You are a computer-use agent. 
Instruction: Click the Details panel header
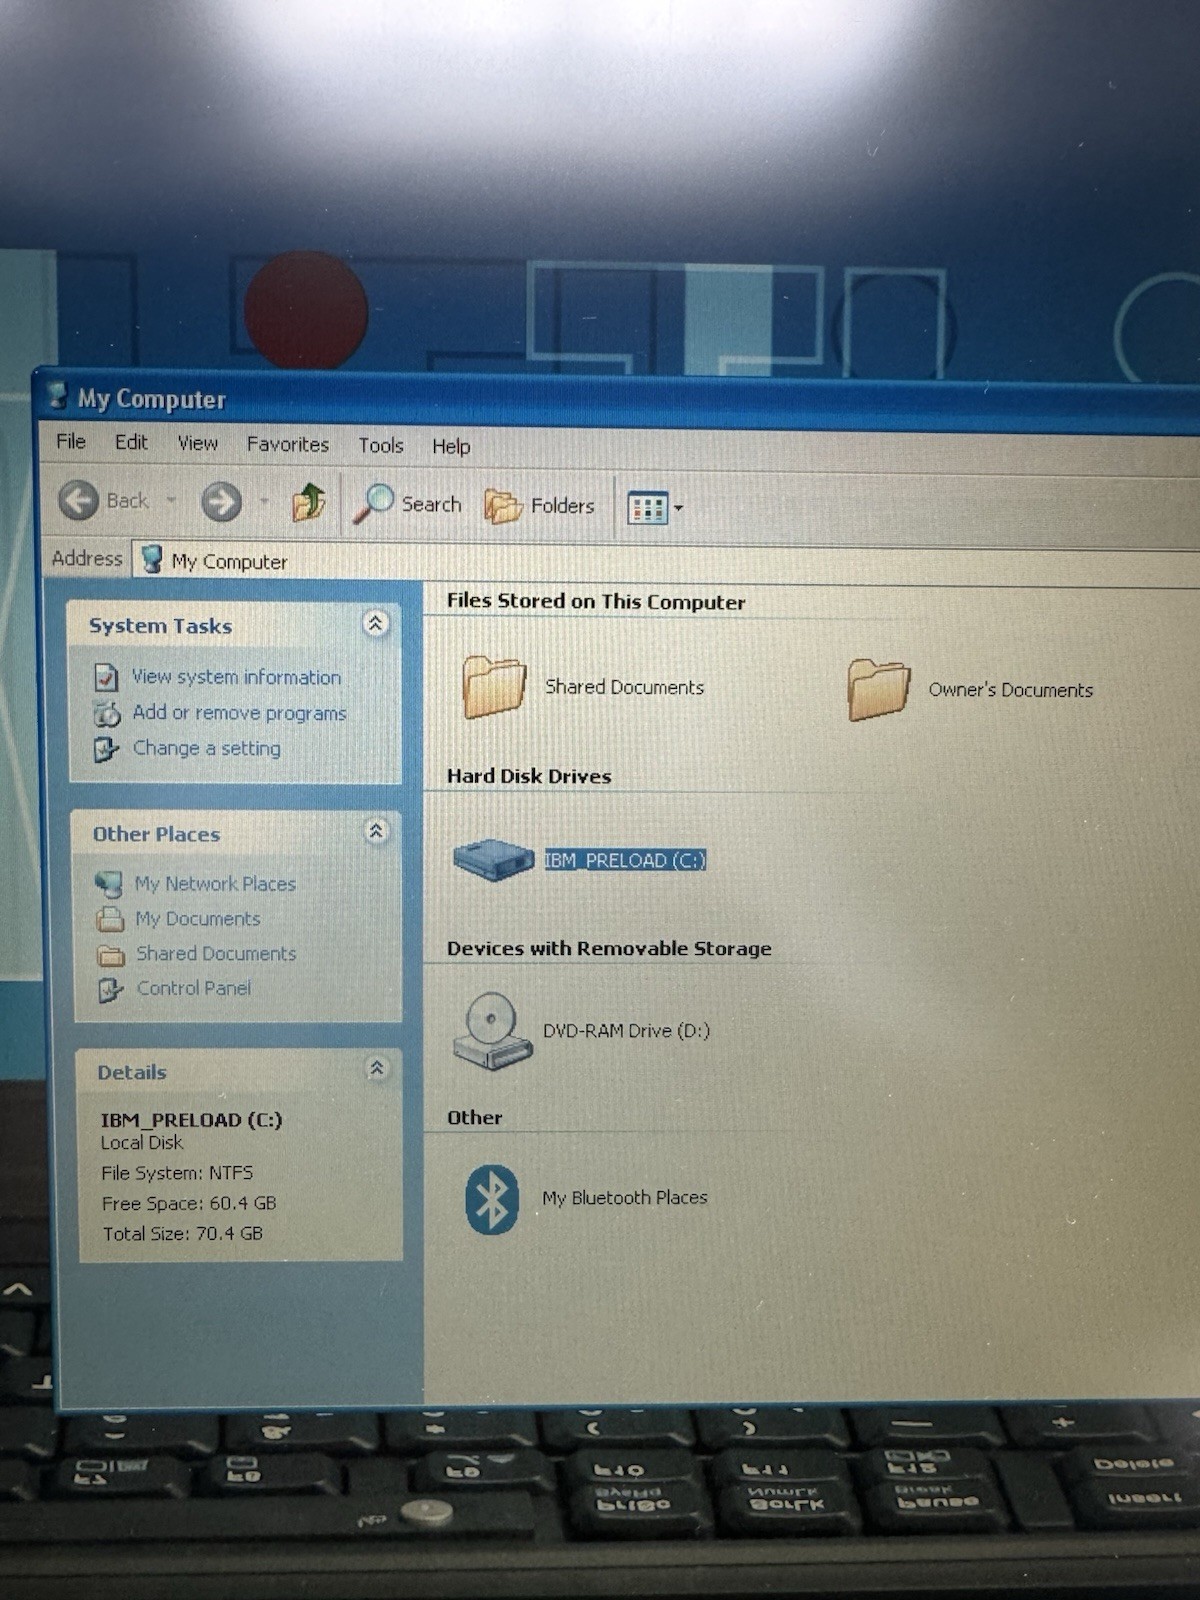[x=240, y=1071]
